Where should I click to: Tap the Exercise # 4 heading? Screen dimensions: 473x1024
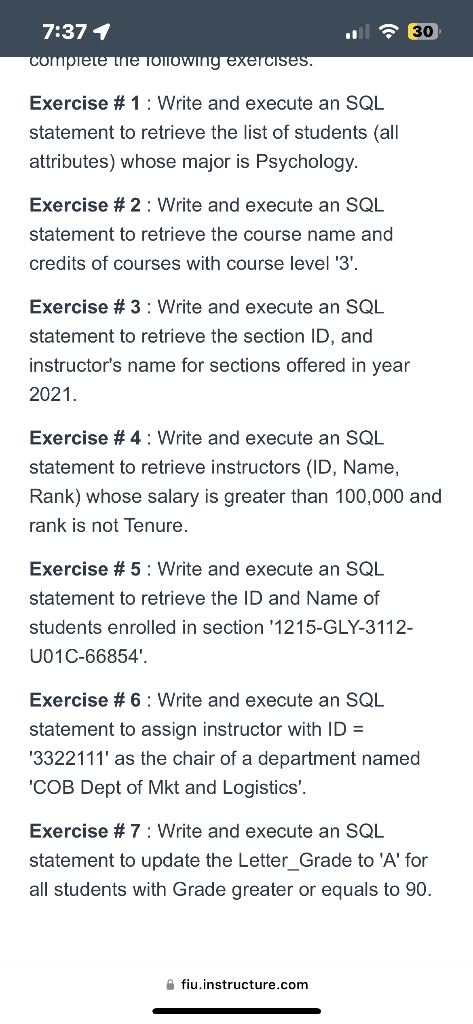pos(85,438)
